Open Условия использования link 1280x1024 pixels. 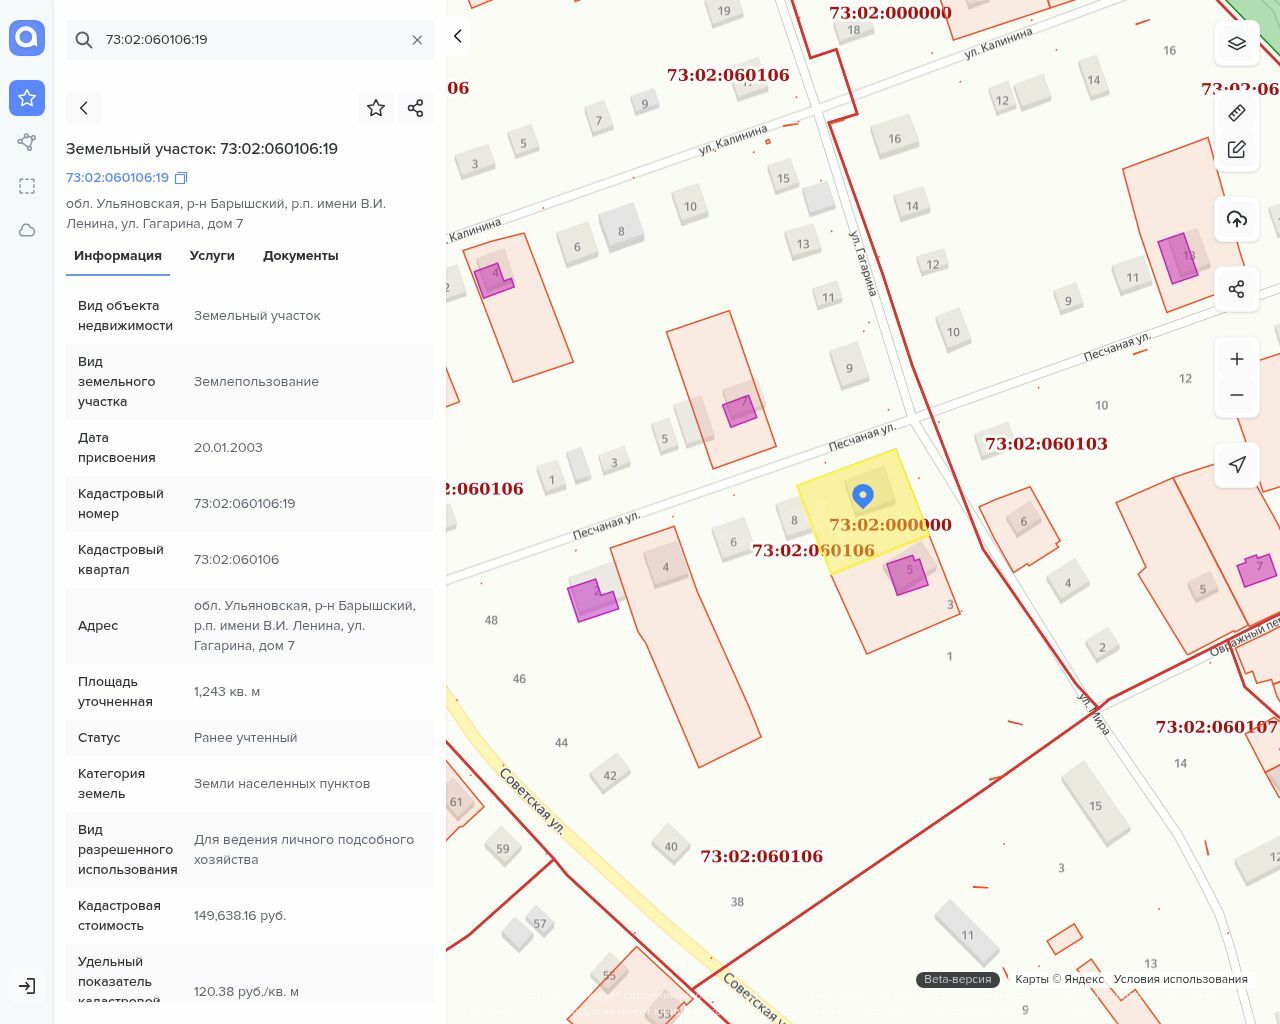[x=1180, y=979]
